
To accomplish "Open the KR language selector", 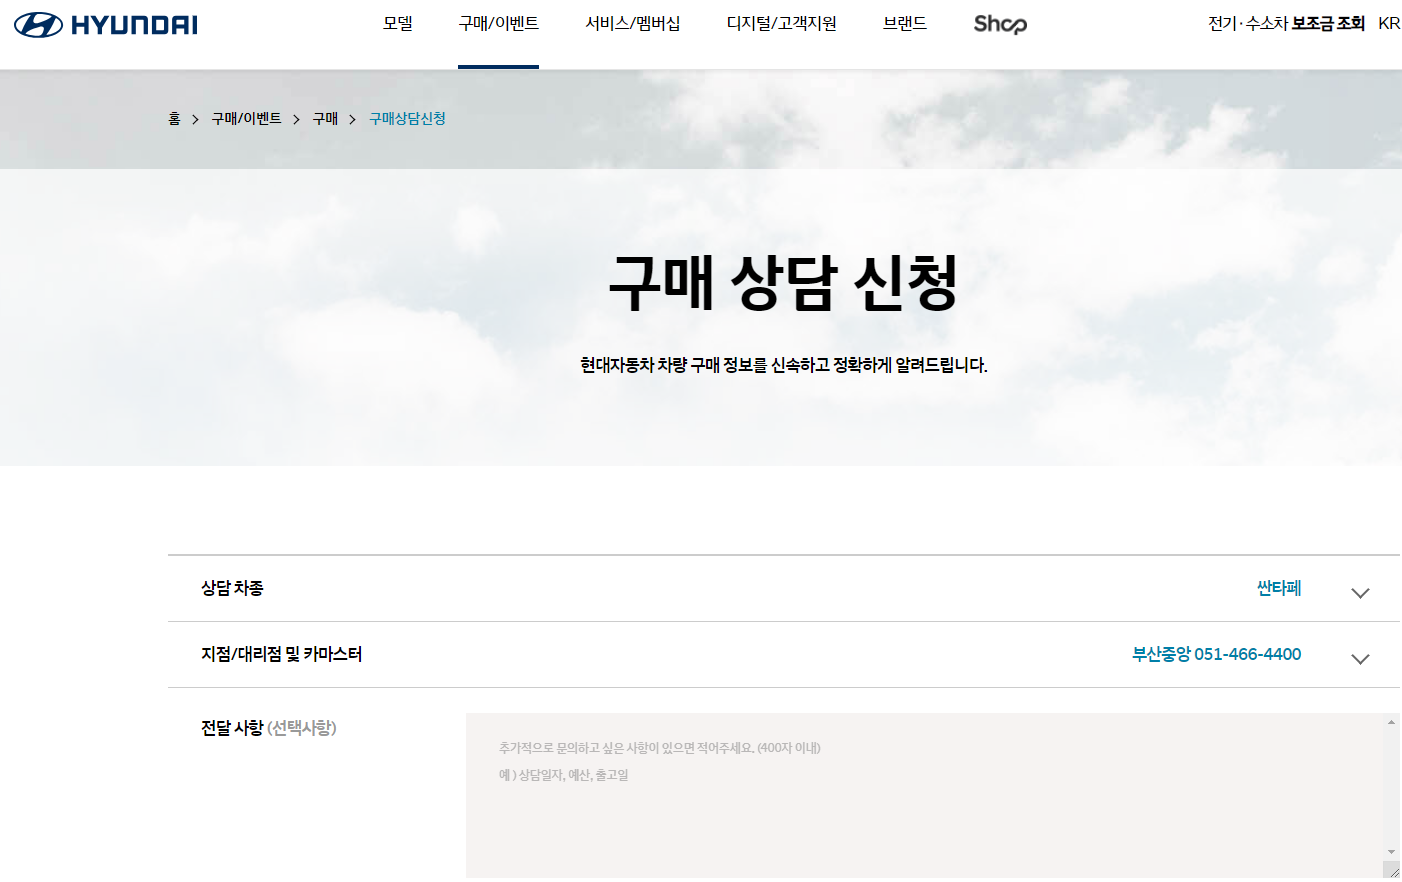I will (x=1389, y=24).
